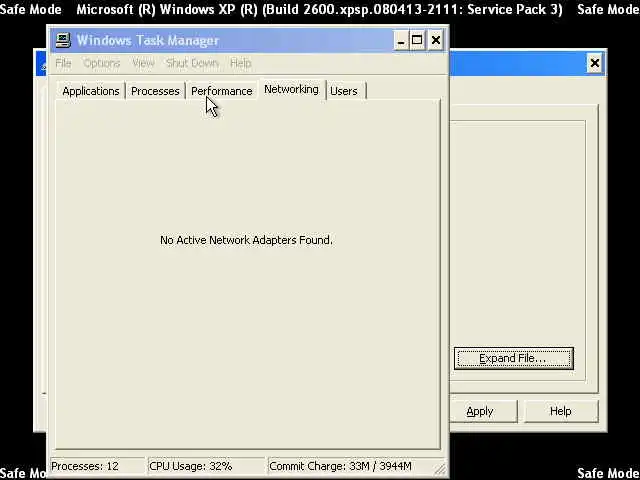Click the Task Manager resize grip corner
The height and width of the screenshot is (480, 640).
pyautogui.click(x=440, y=469)
